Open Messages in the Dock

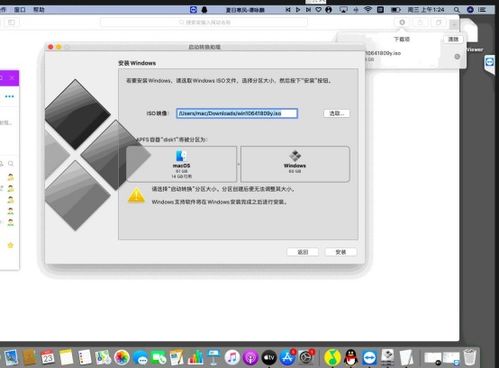coord(140,358)
